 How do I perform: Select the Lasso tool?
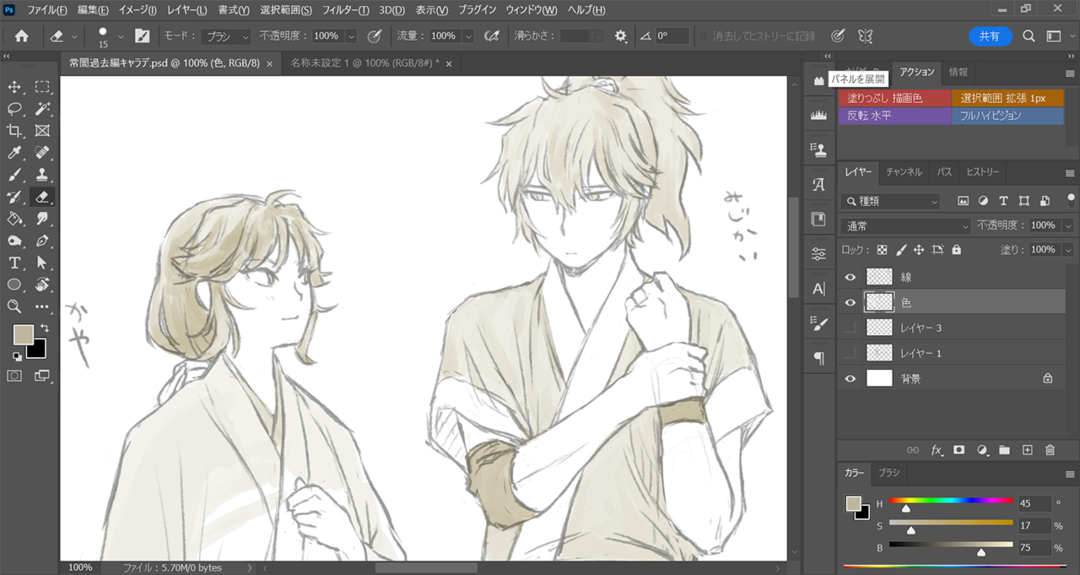coord(15,109)
